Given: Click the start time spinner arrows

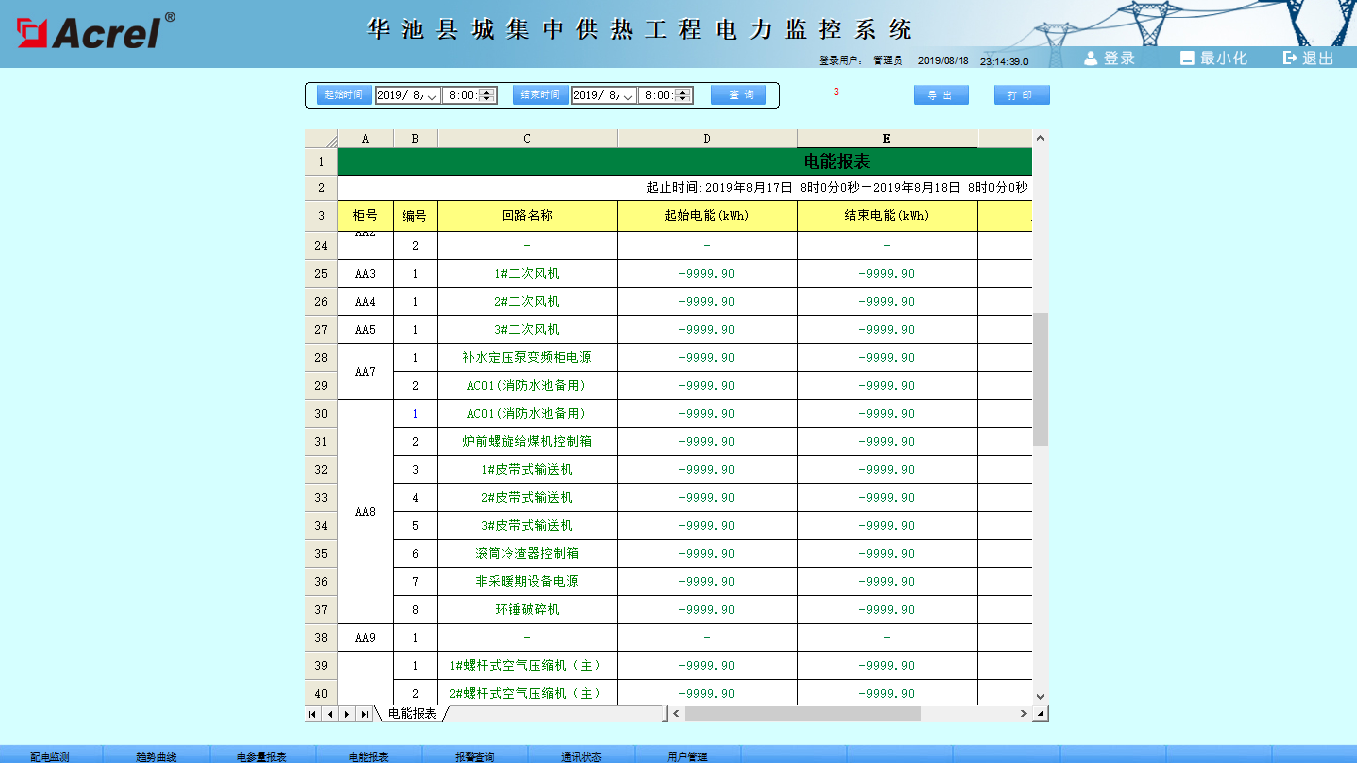Looking at the screenshot, I should [487, 96].
